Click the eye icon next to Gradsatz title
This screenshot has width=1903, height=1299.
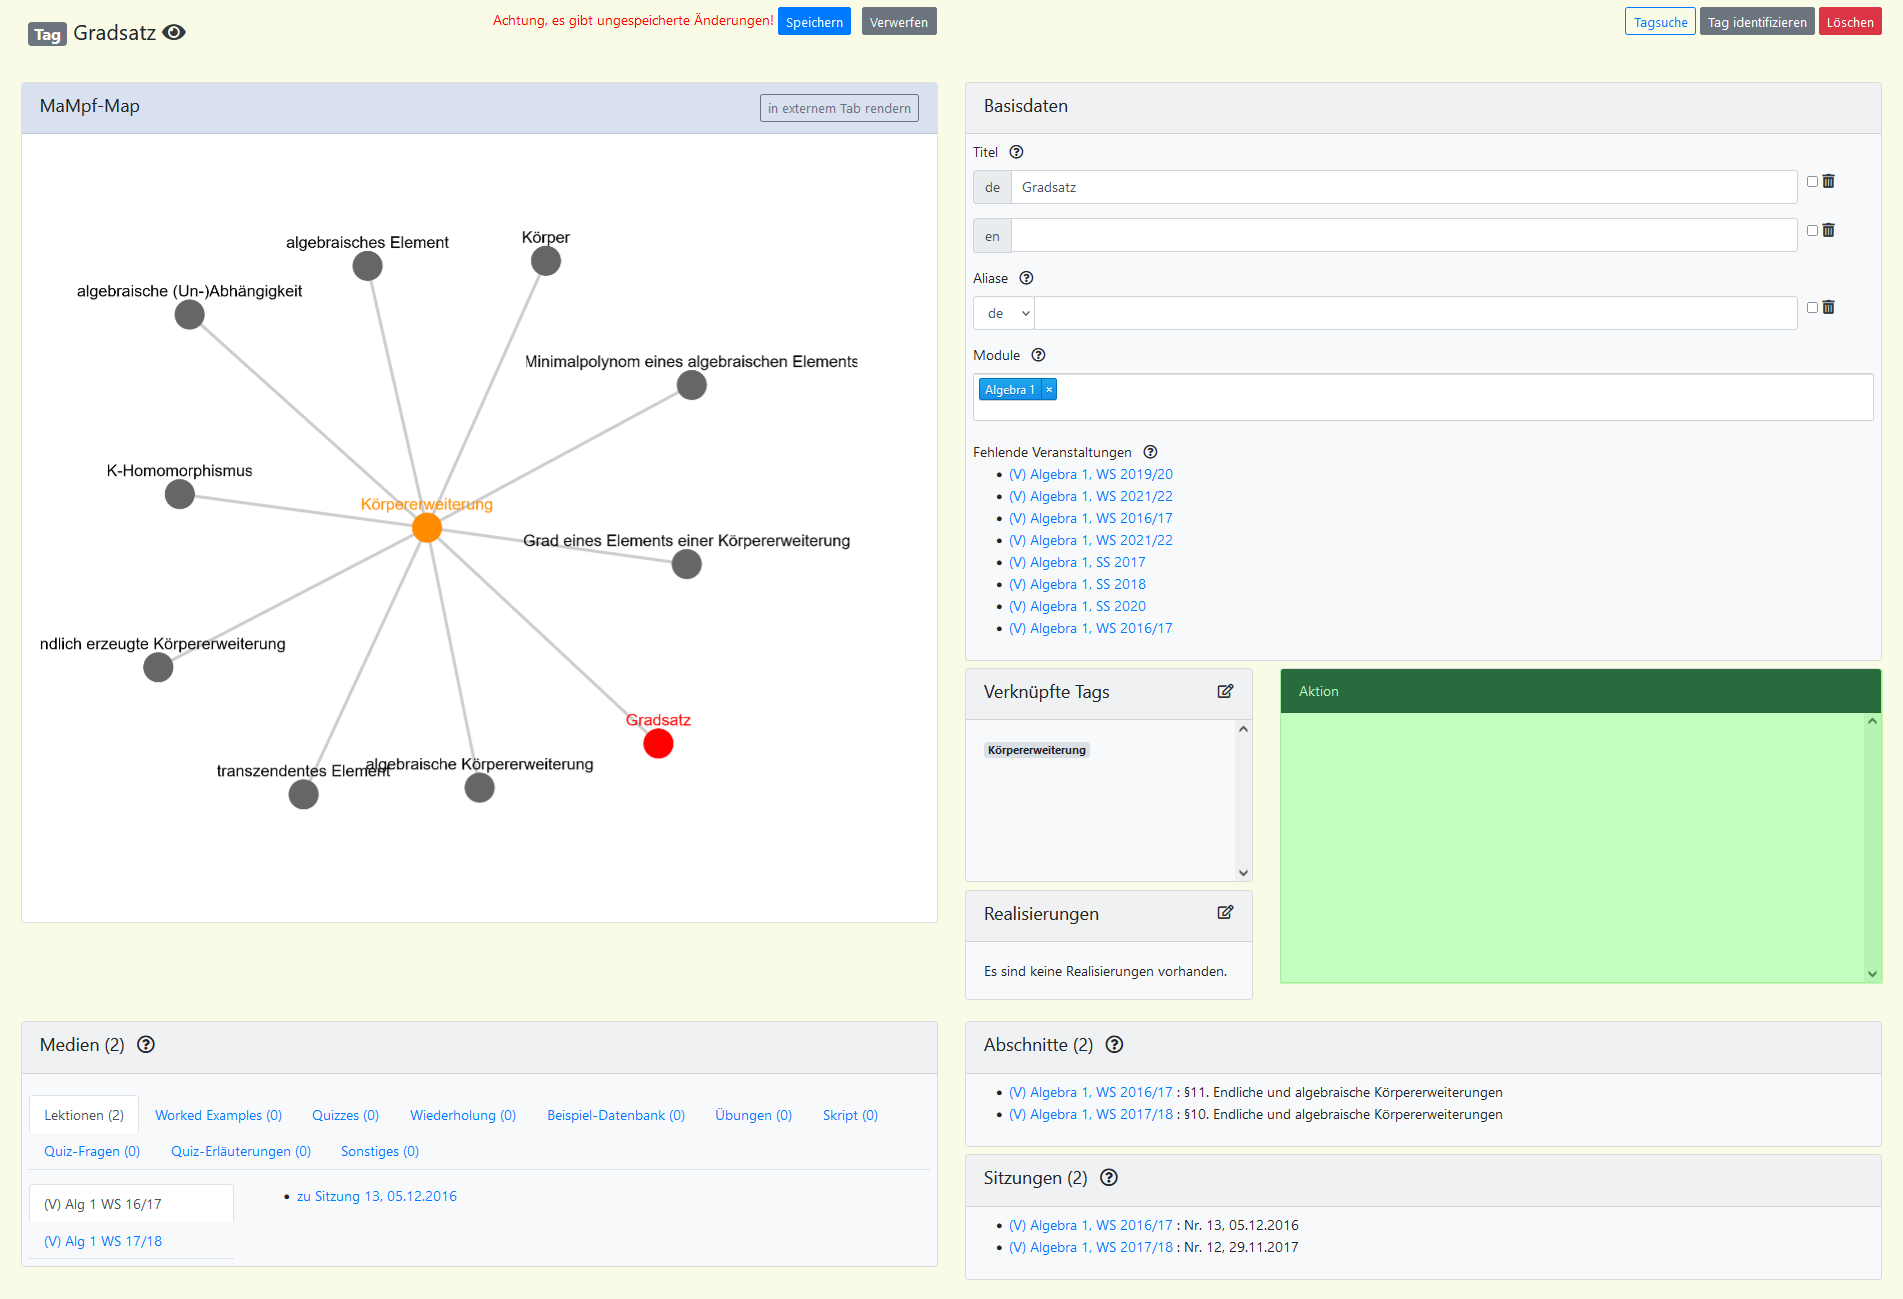[x=174, y=33]
